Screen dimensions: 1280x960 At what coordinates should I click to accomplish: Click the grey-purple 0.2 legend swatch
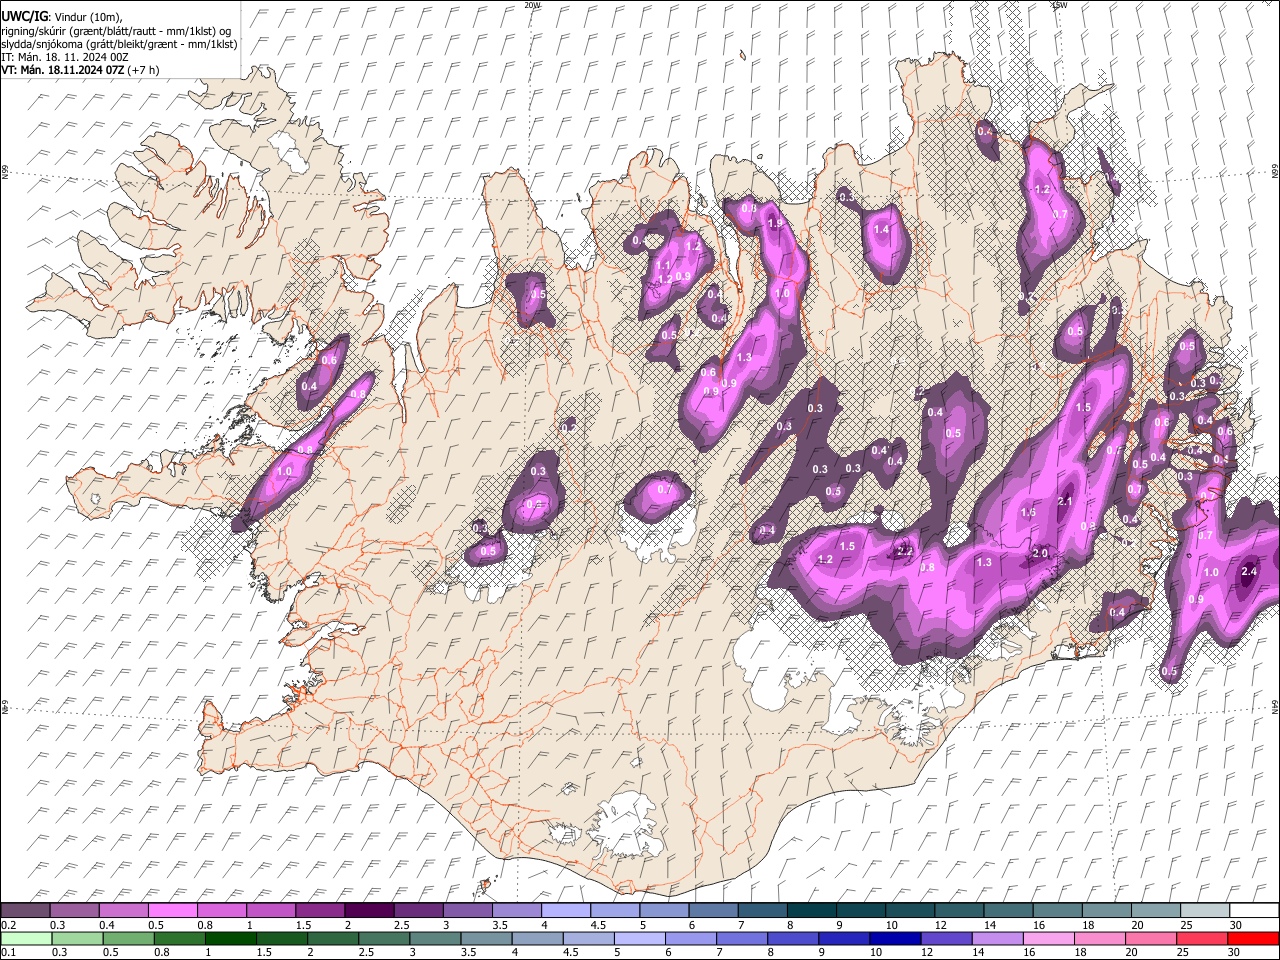[25, 910]
